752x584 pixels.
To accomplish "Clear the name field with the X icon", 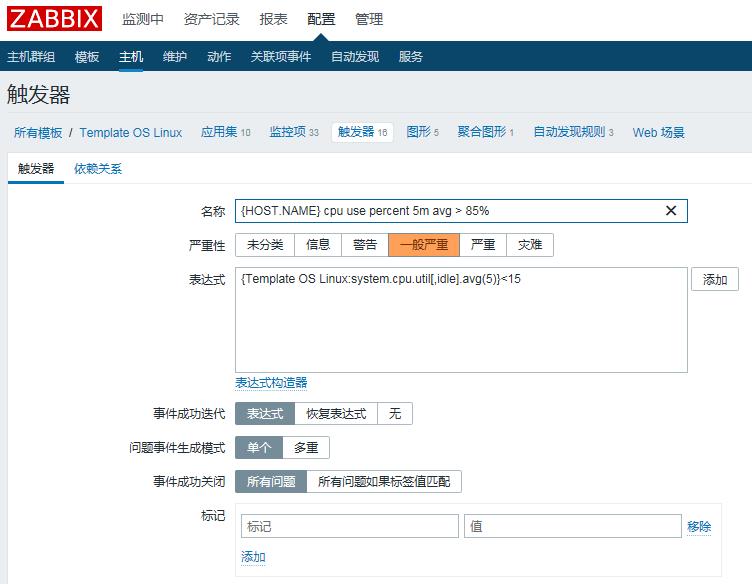I will [671, 210].
